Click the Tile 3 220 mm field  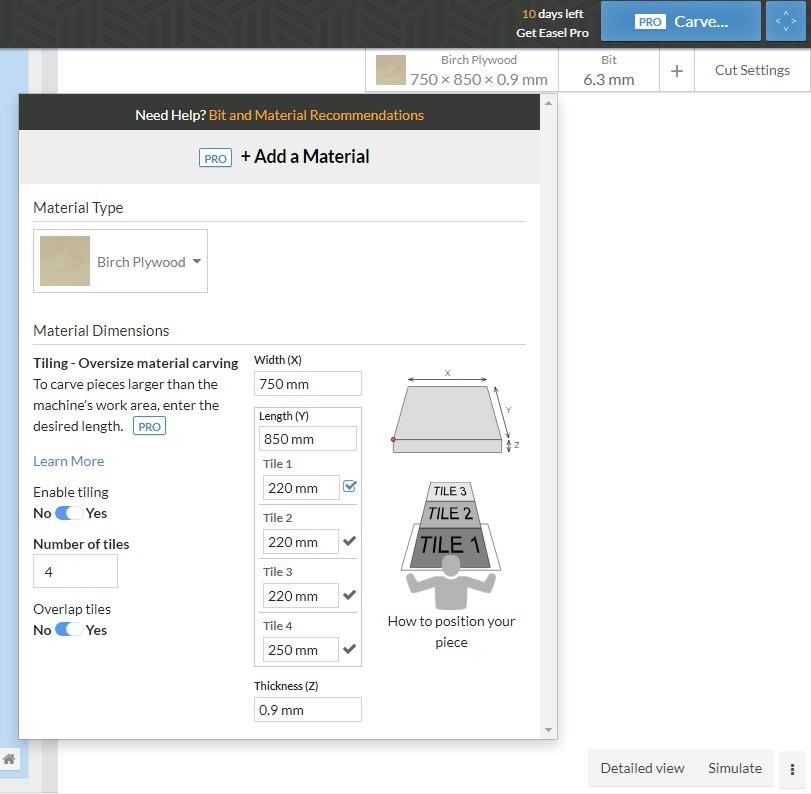click(x=301, y=595)
